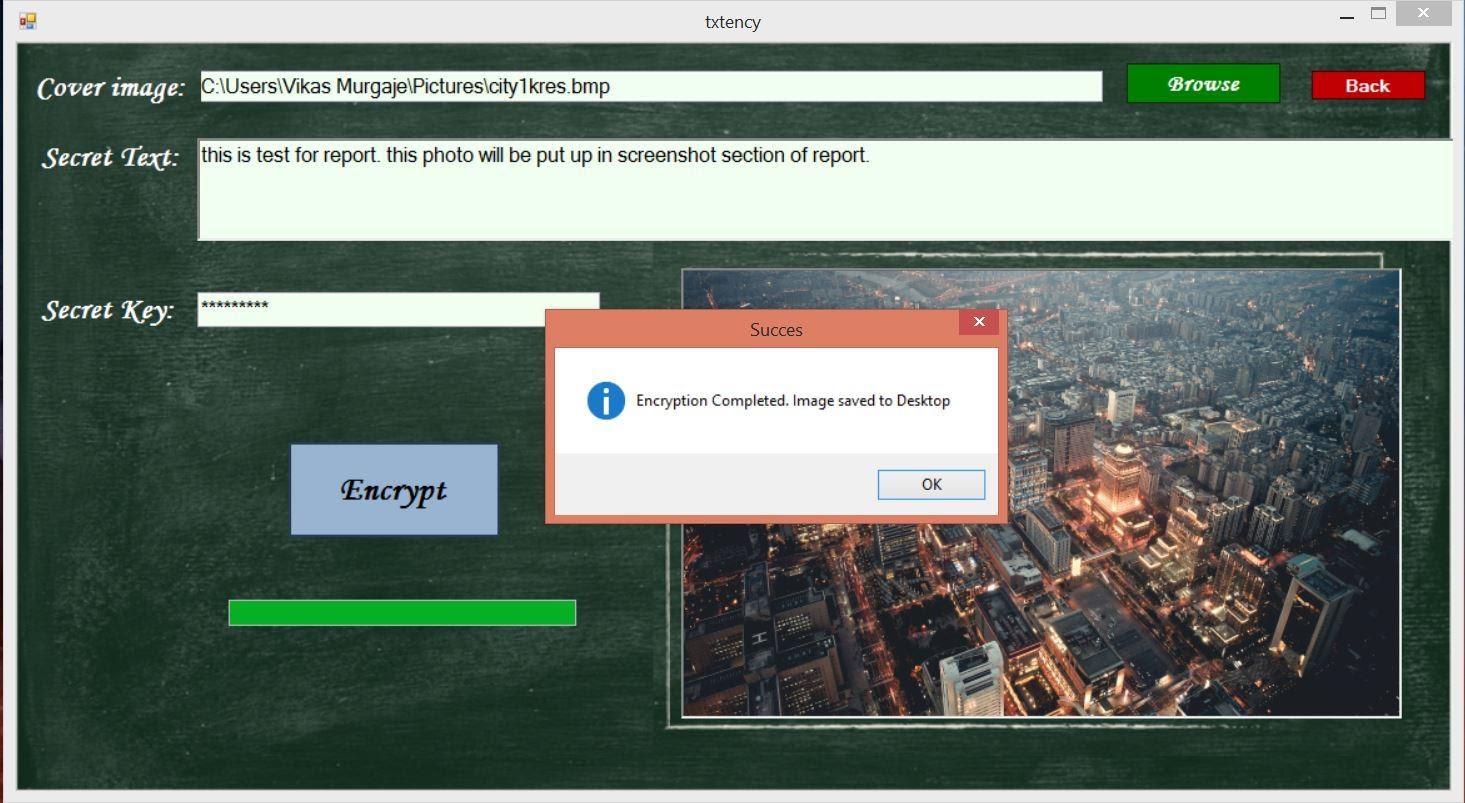Click the green progress bar below Encrypt
The width and height of the screenshot is (1465, 803).
click(402, 612)
